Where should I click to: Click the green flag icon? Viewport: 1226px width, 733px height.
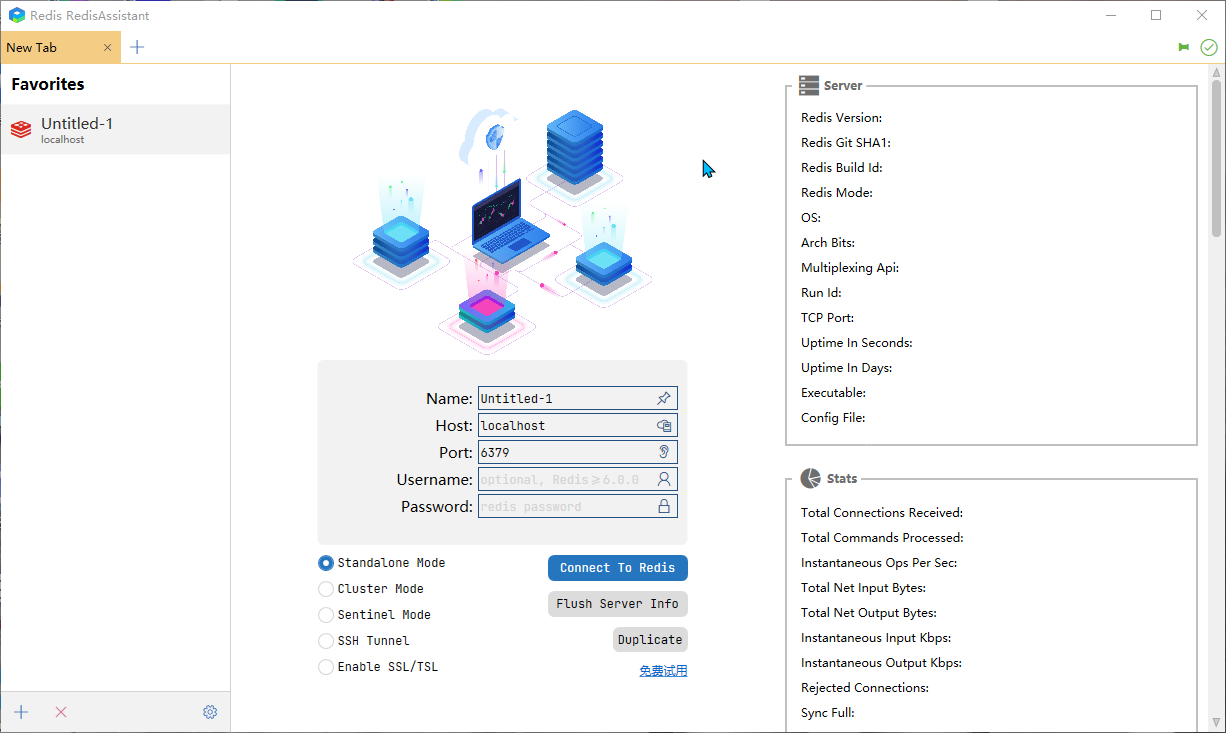point(1184,47)
